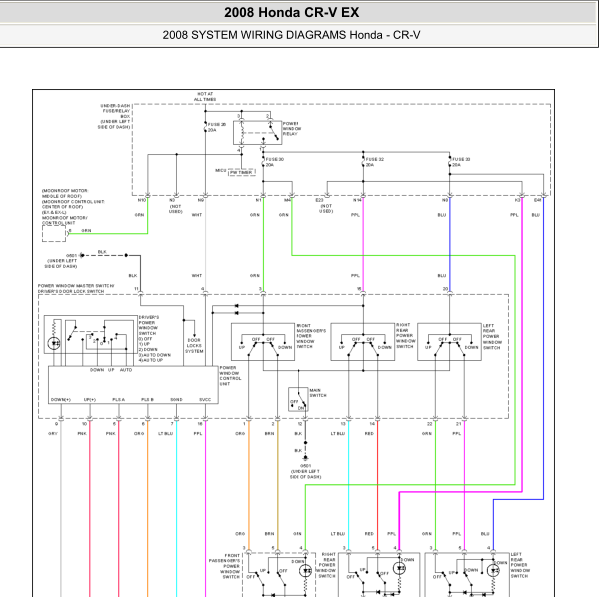Click the 'POWER WINDOW CONTROL UNIT' label

click(x=230, y=376)
